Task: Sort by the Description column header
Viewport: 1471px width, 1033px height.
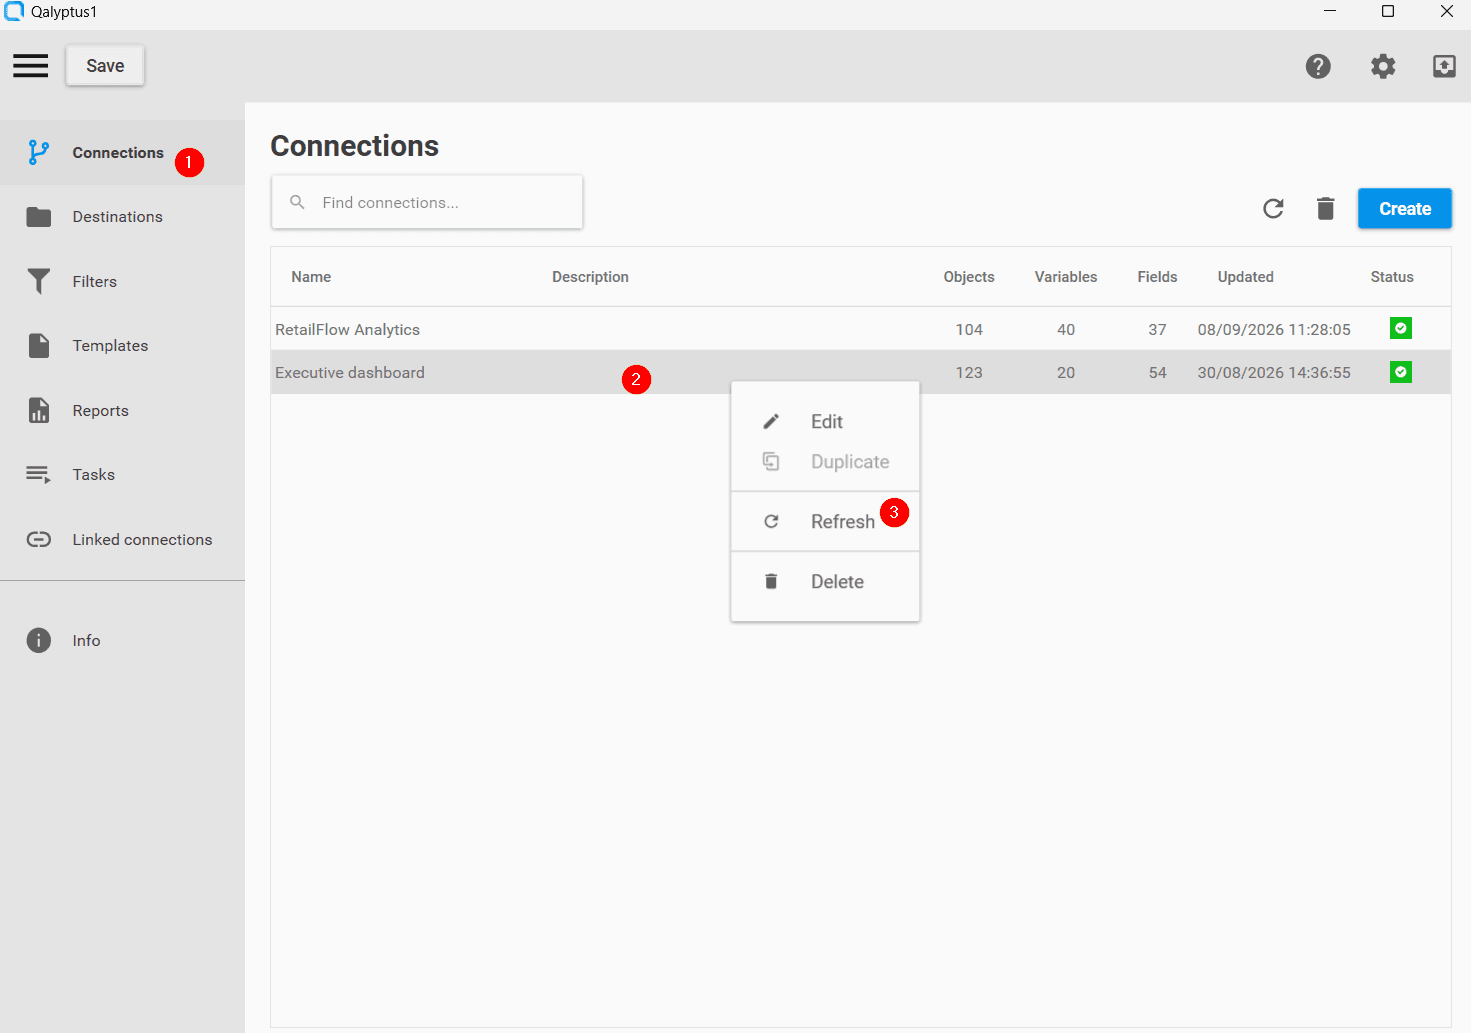Action: [x=590, y=277]
